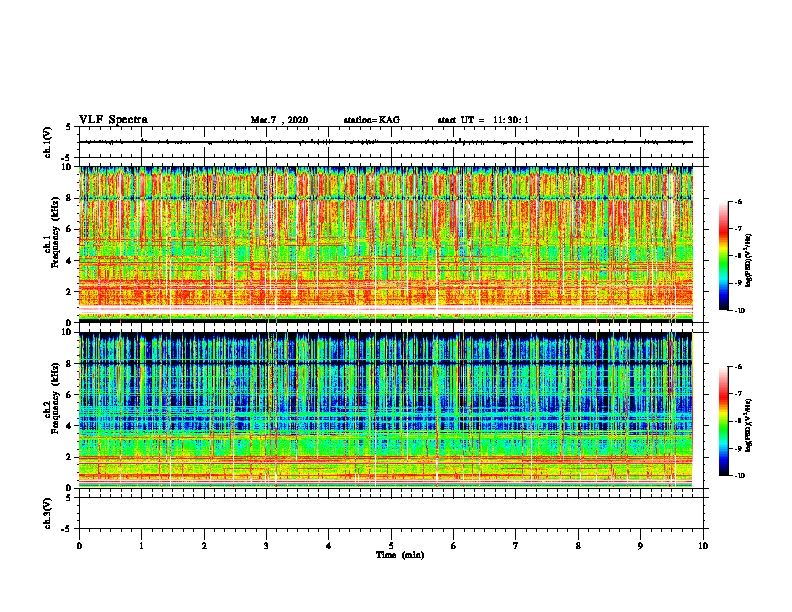Click the ch.2 spectrogram "8" kHz tick label
Image resolution: width=792 pixels, height=612 pixels.
coord(70,364)
